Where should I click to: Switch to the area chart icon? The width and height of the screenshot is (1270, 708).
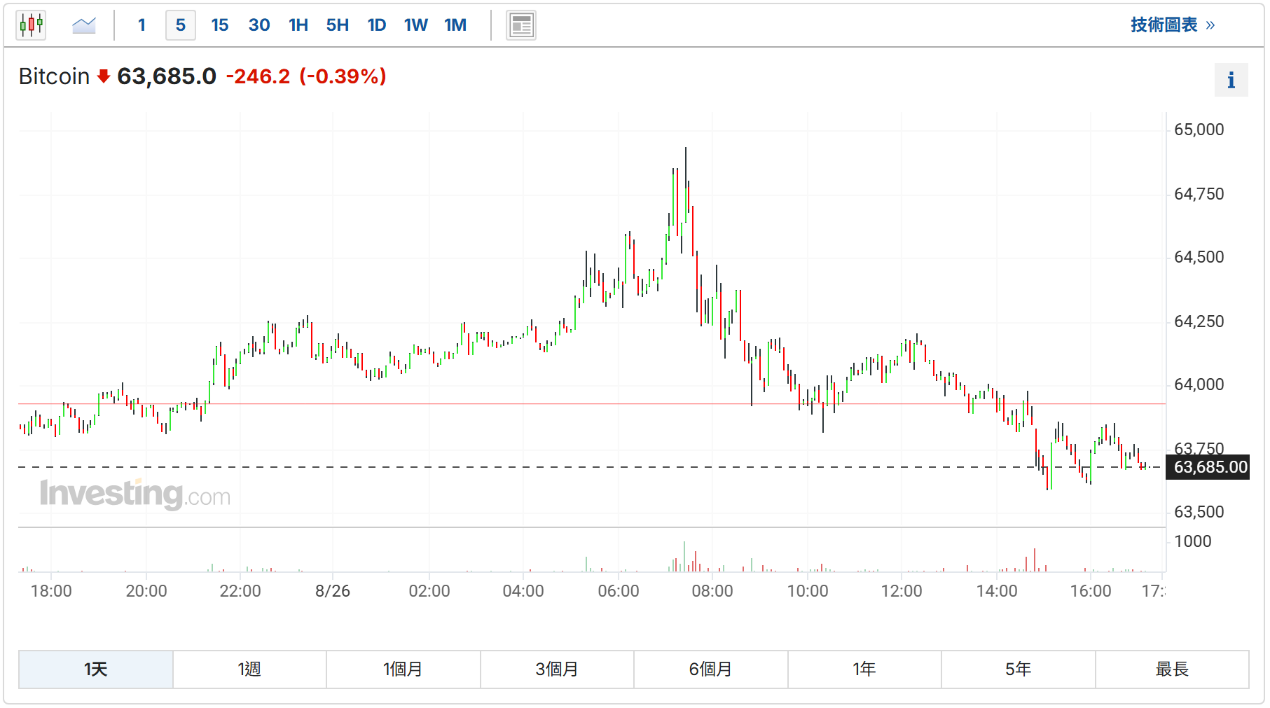pyautogui.click(x=84, y=25)
